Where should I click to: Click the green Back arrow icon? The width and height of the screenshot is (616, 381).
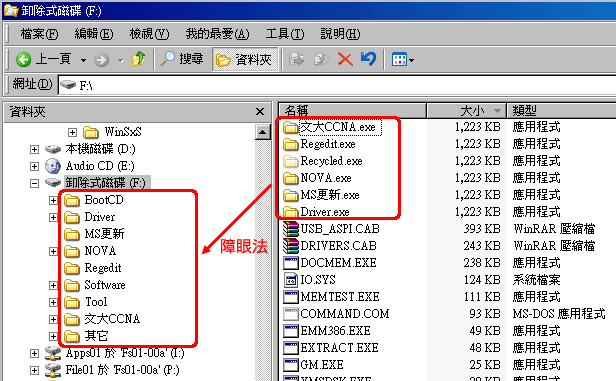23,60
